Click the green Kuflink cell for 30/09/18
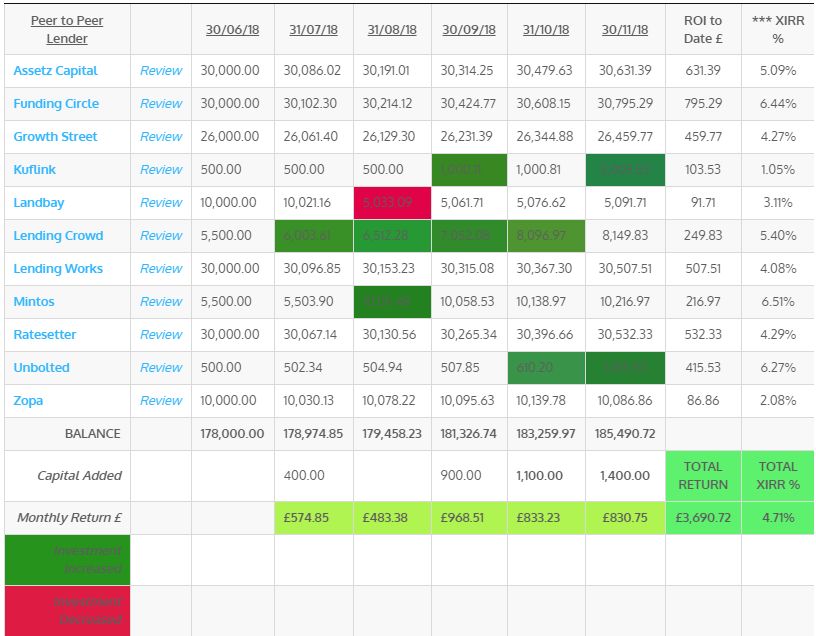This screenshot has width=816, height=636. pyautogui.click(x=469, y=170)
